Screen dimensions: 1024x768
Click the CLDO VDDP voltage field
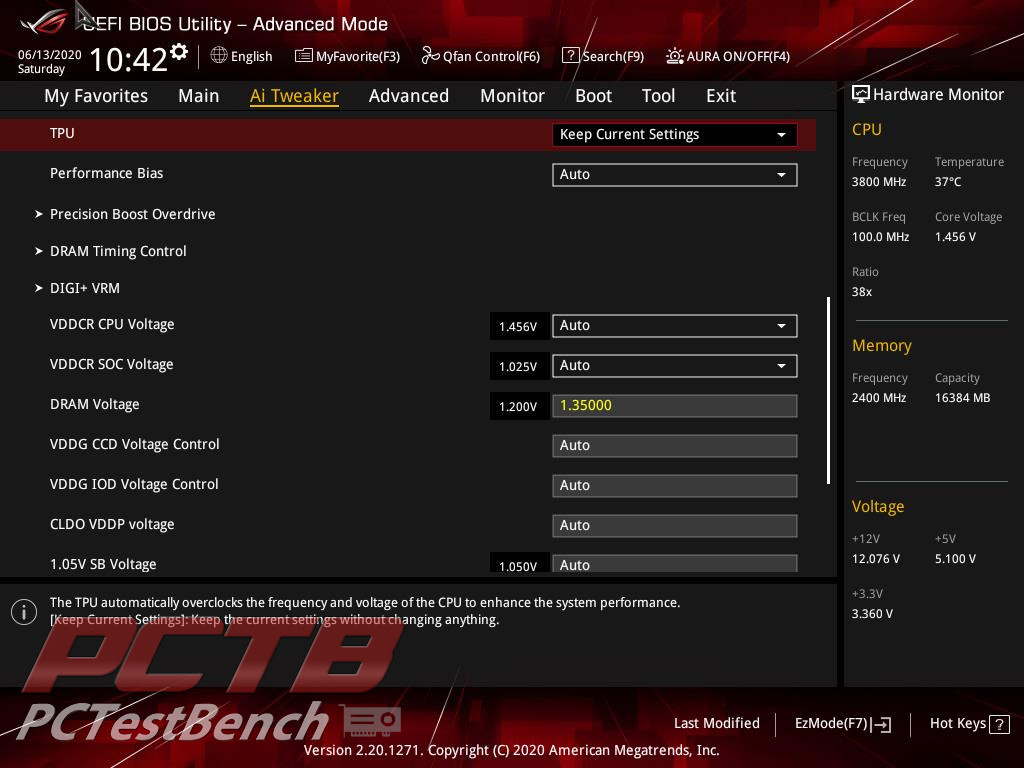click(x=675, y=525)
